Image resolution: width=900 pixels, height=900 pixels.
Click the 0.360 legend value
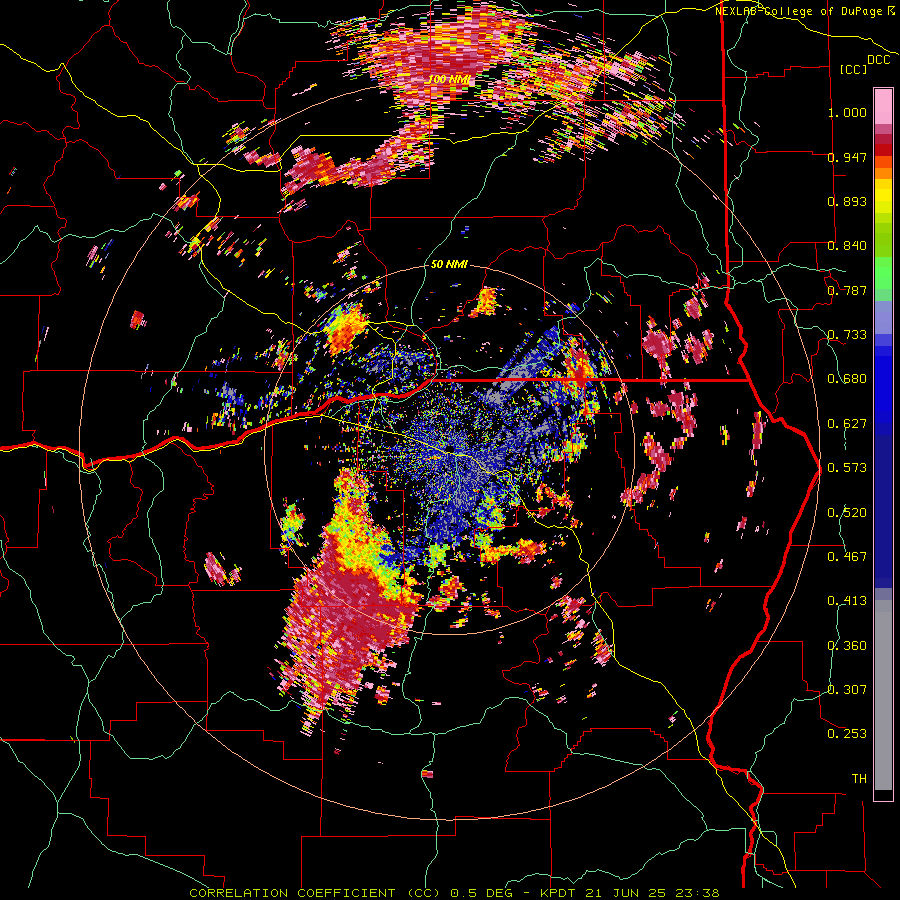click(x=847, y=646)
